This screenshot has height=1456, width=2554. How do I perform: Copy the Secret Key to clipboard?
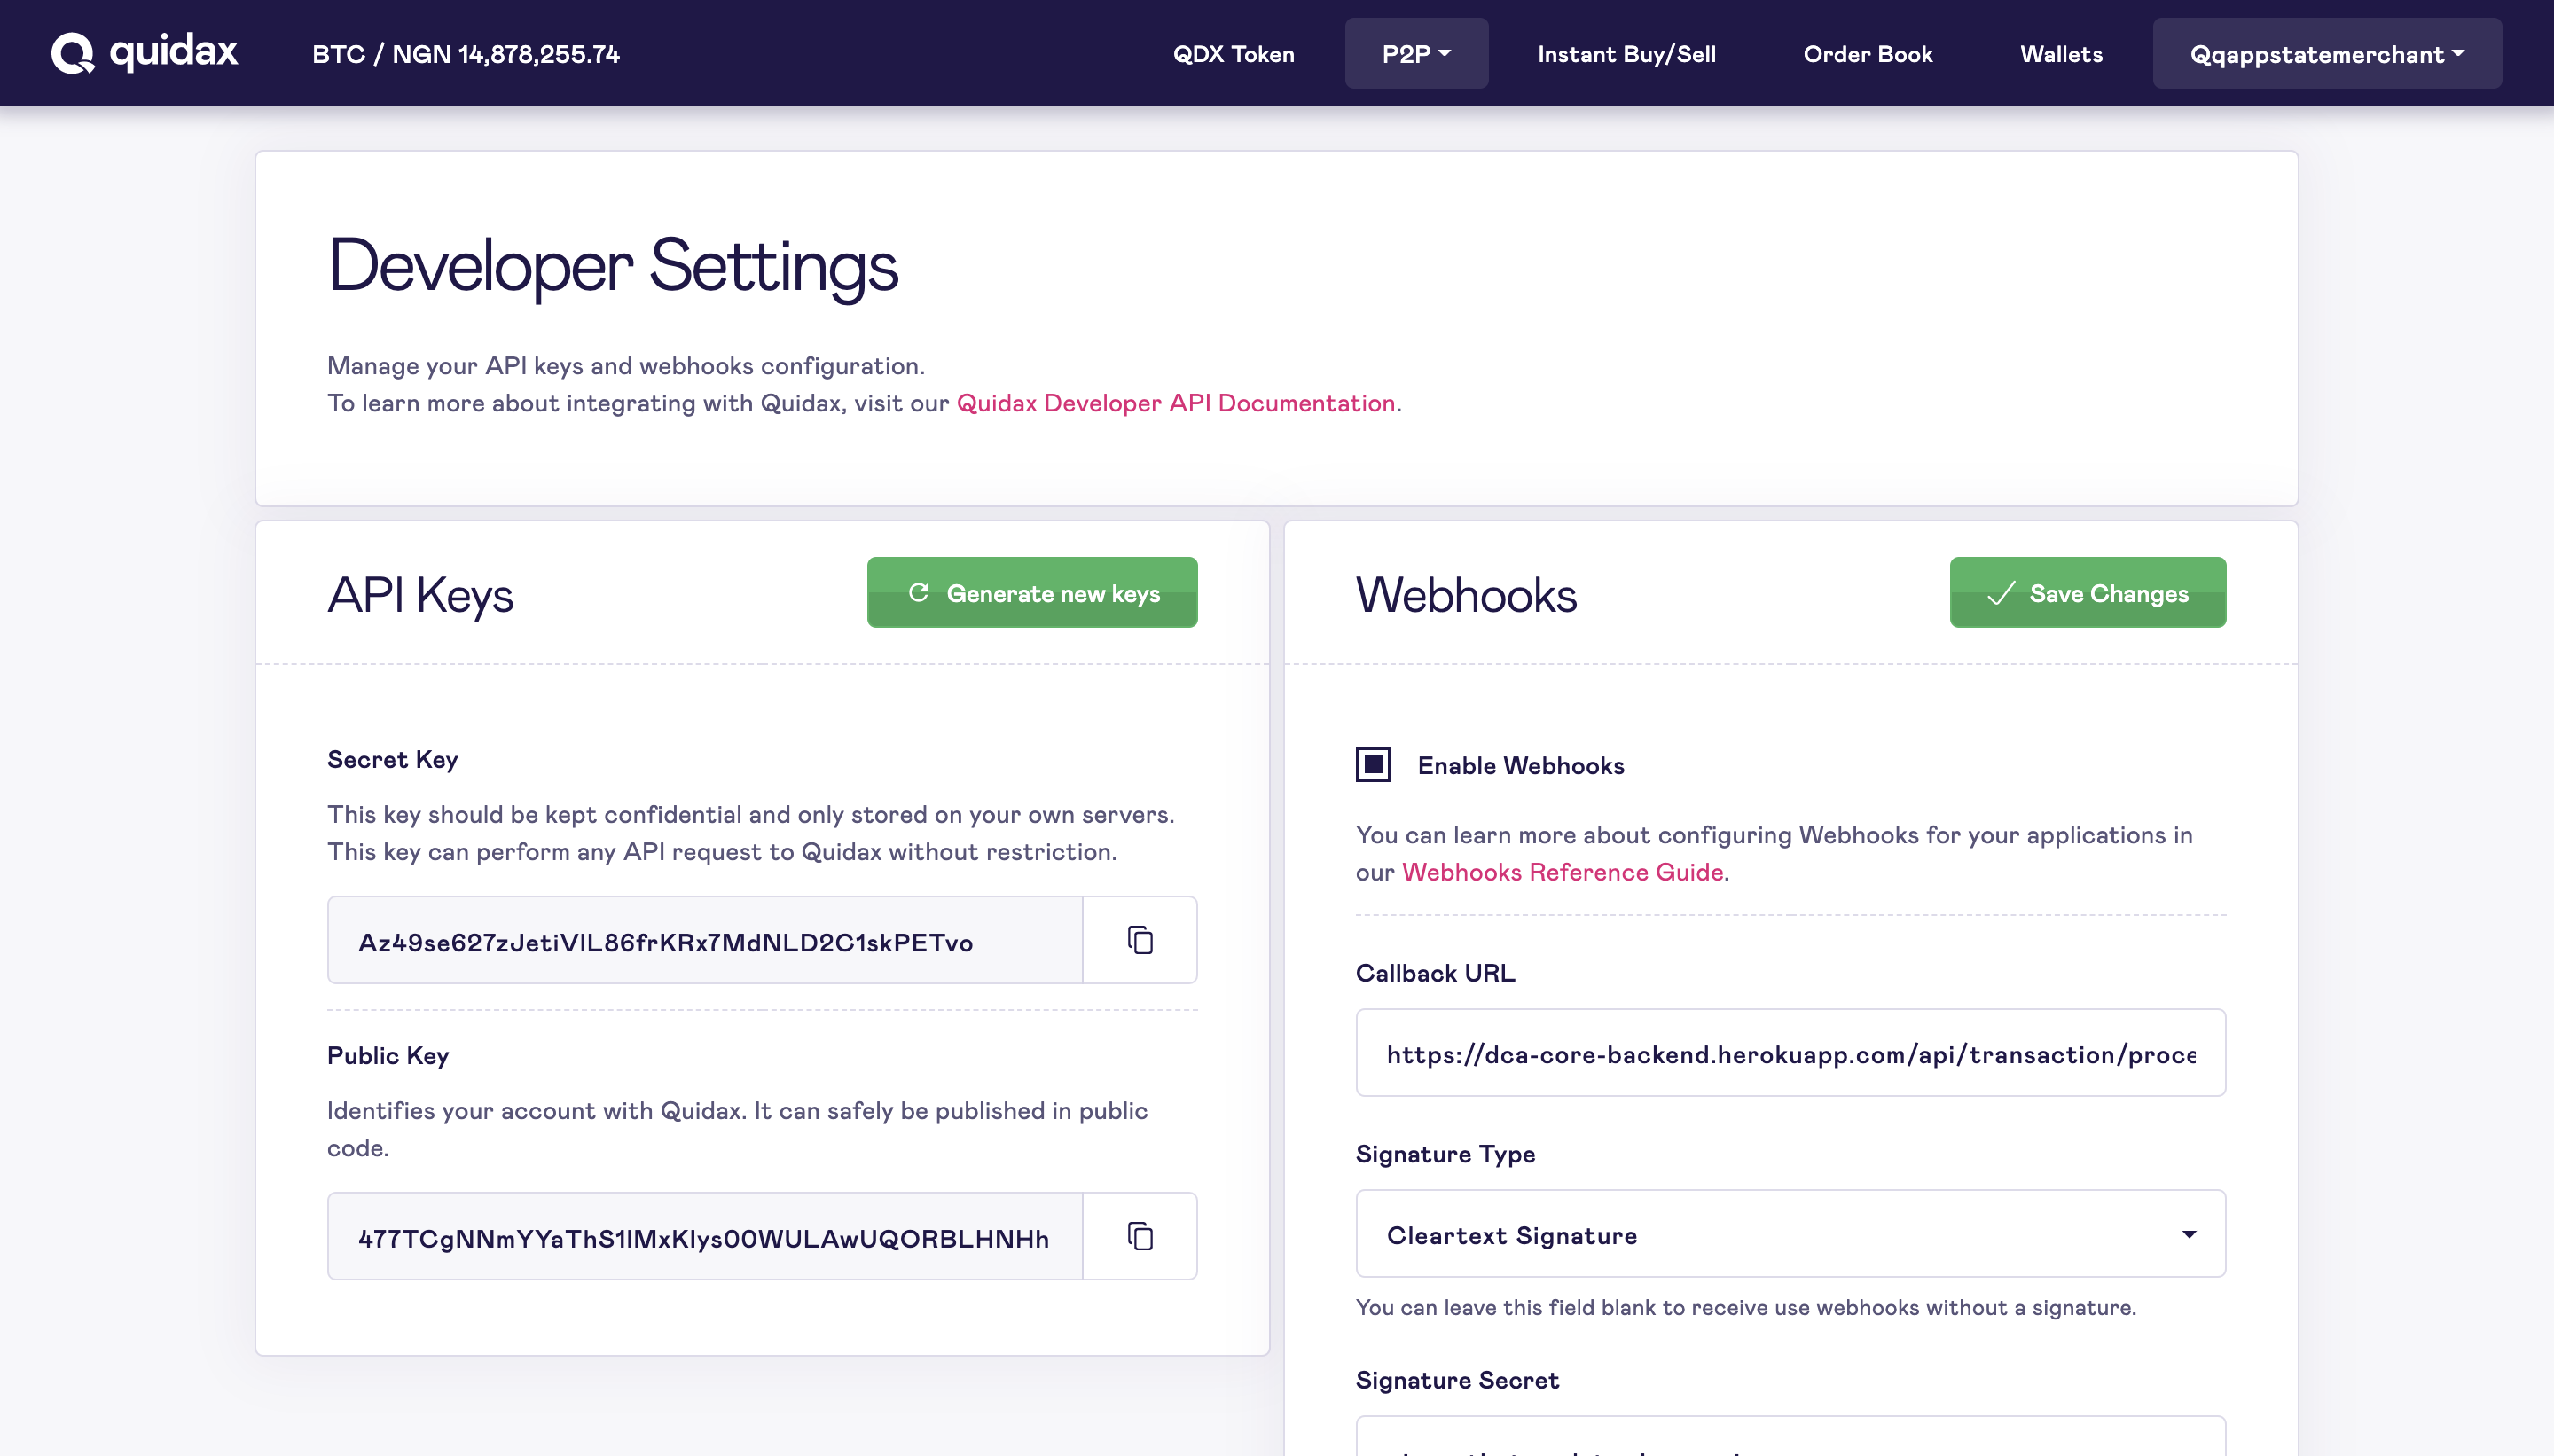[x=1140, y=940]
